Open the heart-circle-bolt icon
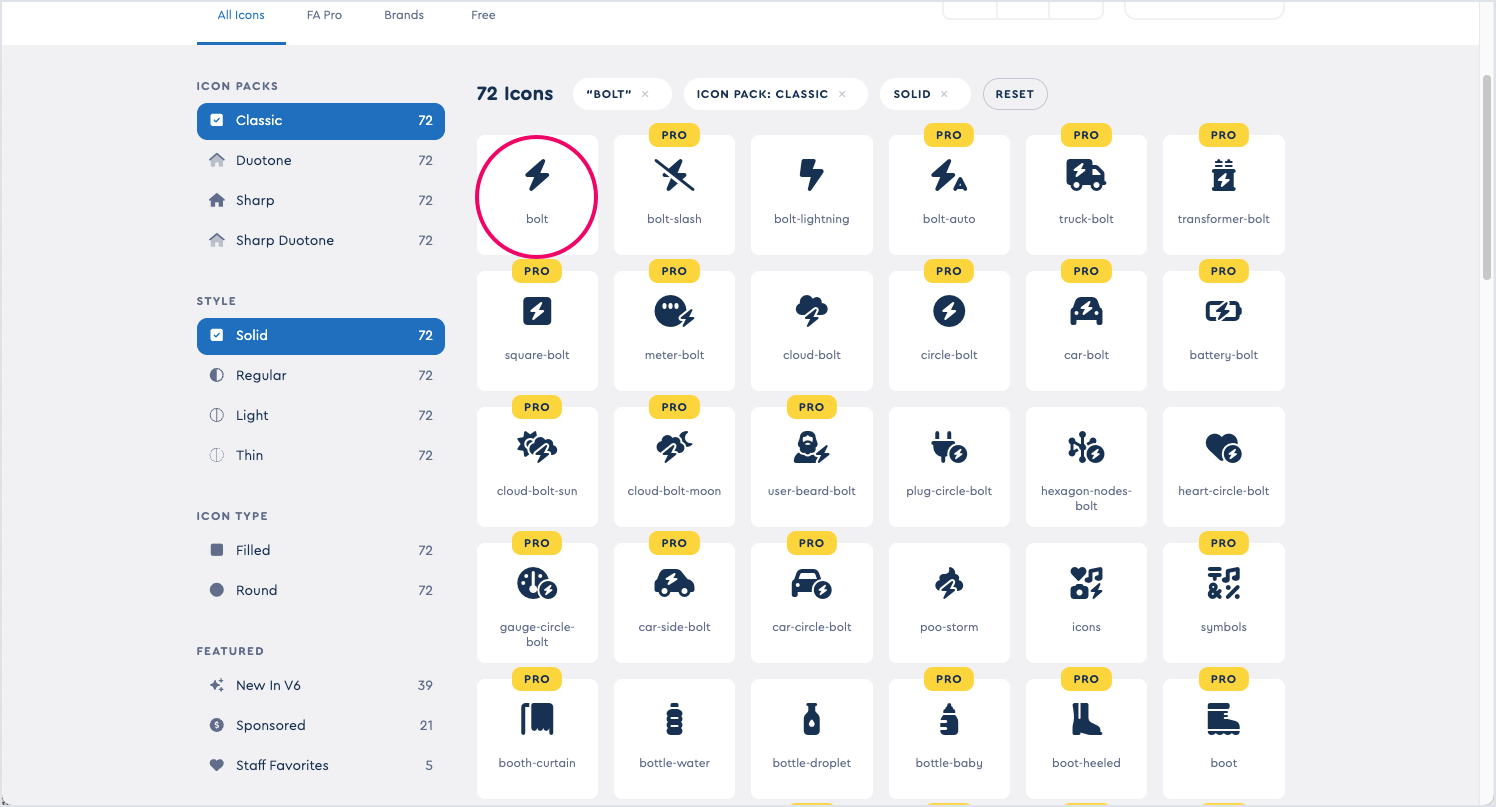The image size is (1496, 807). point(1223,466)
